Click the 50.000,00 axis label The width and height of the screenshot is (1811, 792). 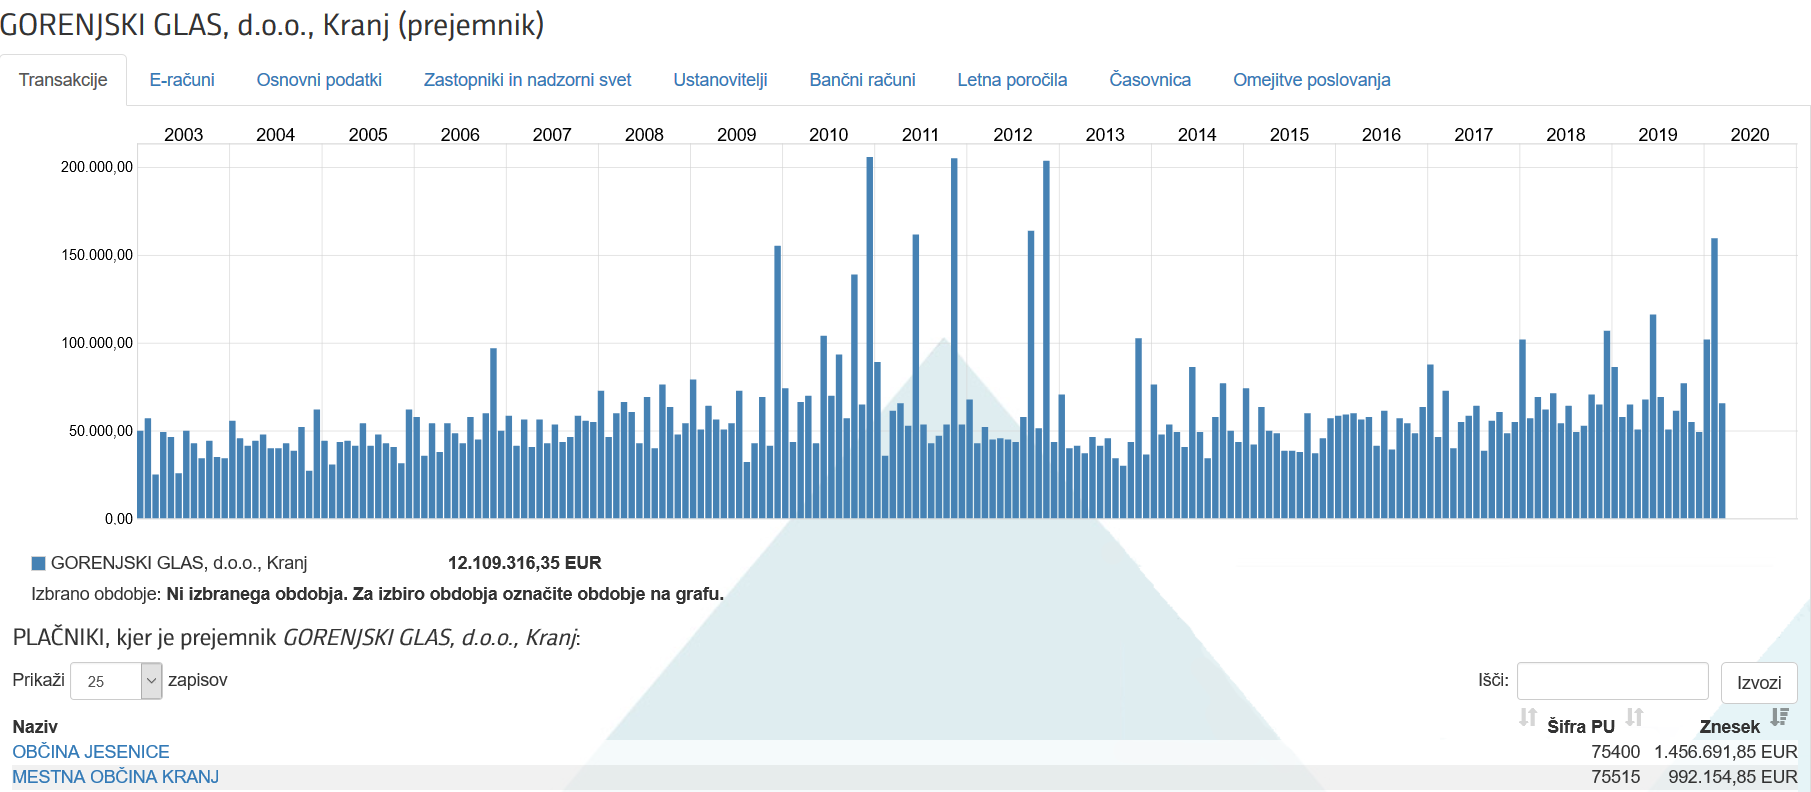click(101, 431)
